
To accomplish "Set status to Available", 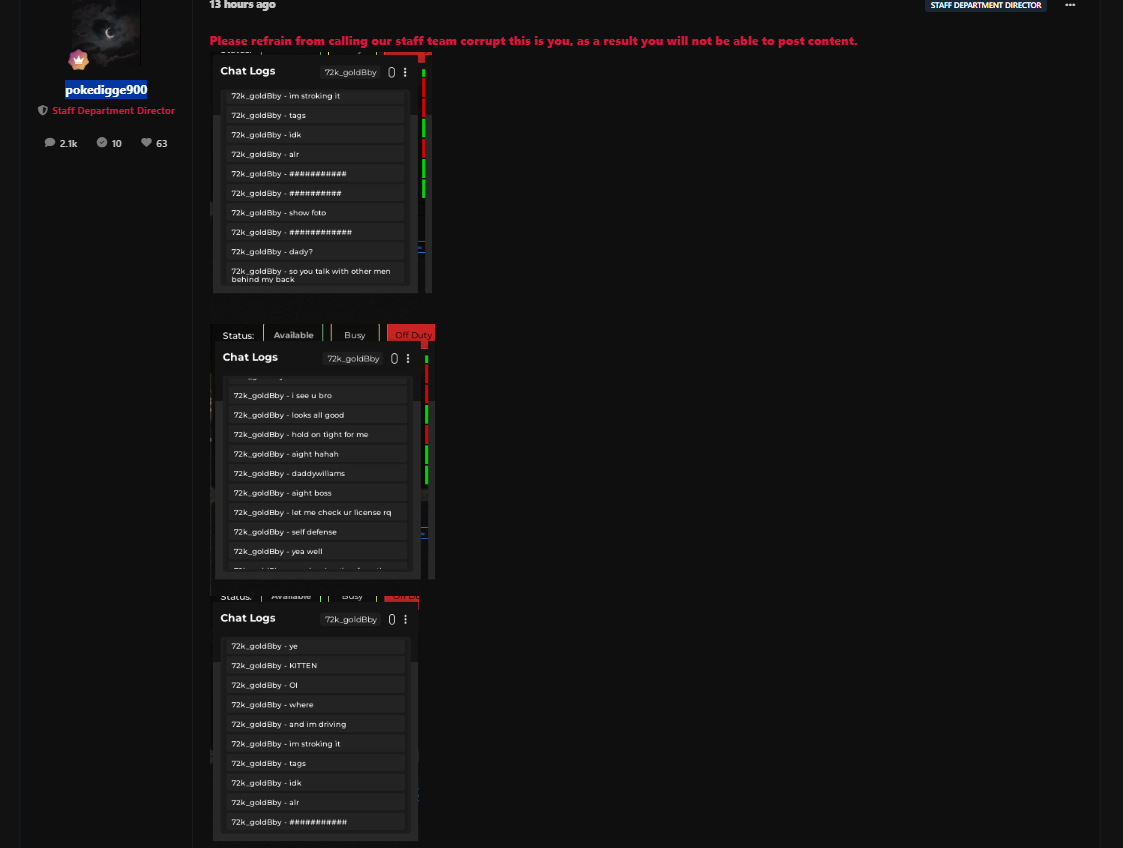I will pos(293,335).
